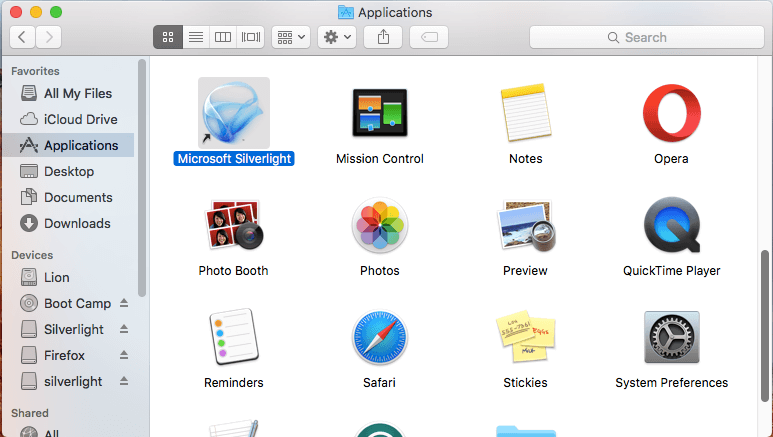Eject the lowercase silverlight volume
This screenshot has height=437, width=773.
point(124,381)
